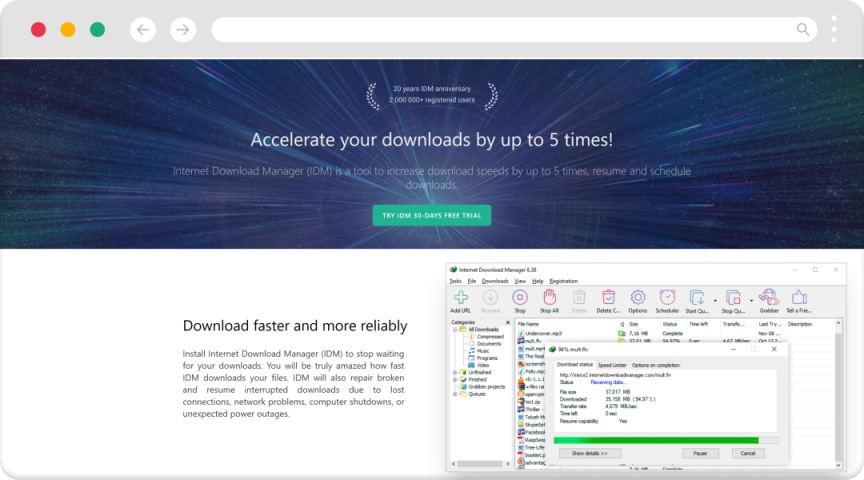The image size is (864, 480).
Task: Open the browser three-dot menu
Action: [x=834, y=29]
